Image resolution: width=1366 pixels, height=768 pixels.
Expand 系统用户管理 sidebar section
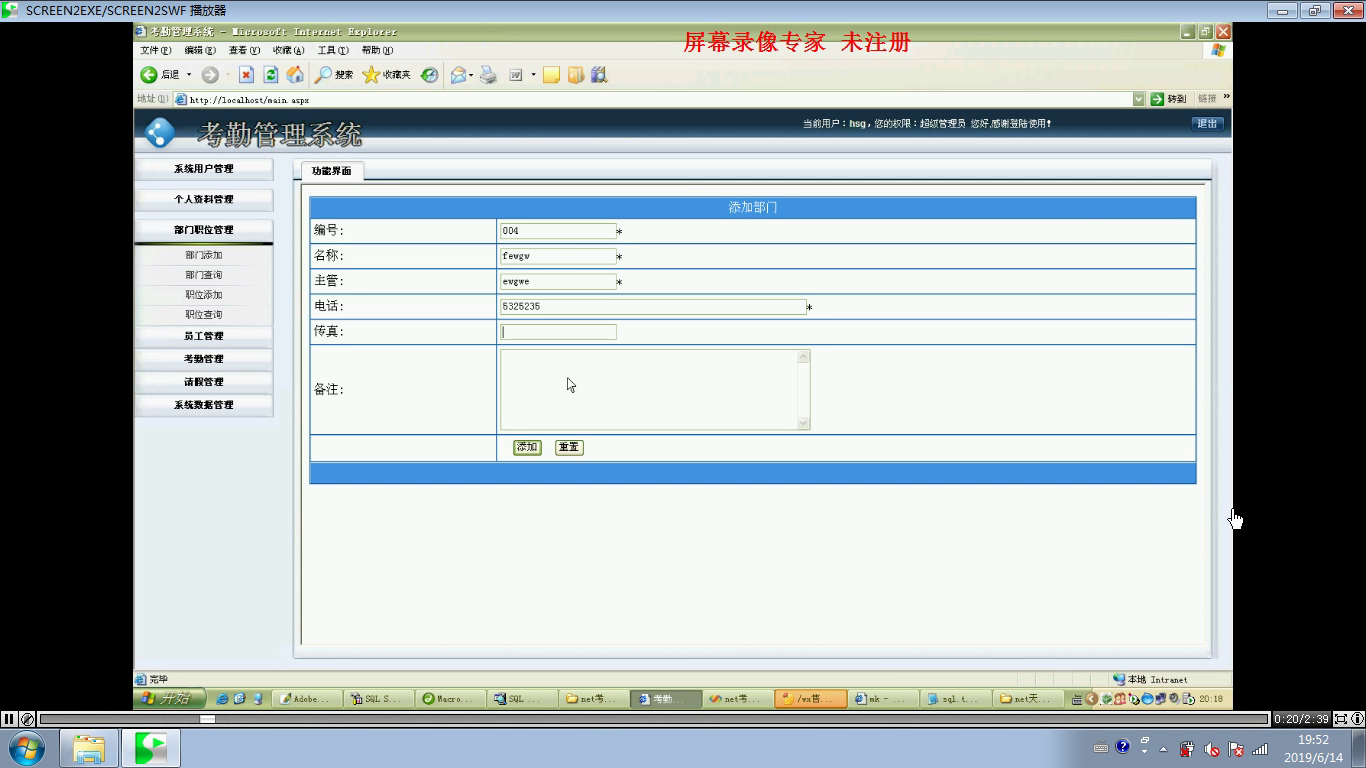pyautogui.click(x=204, y=169)
